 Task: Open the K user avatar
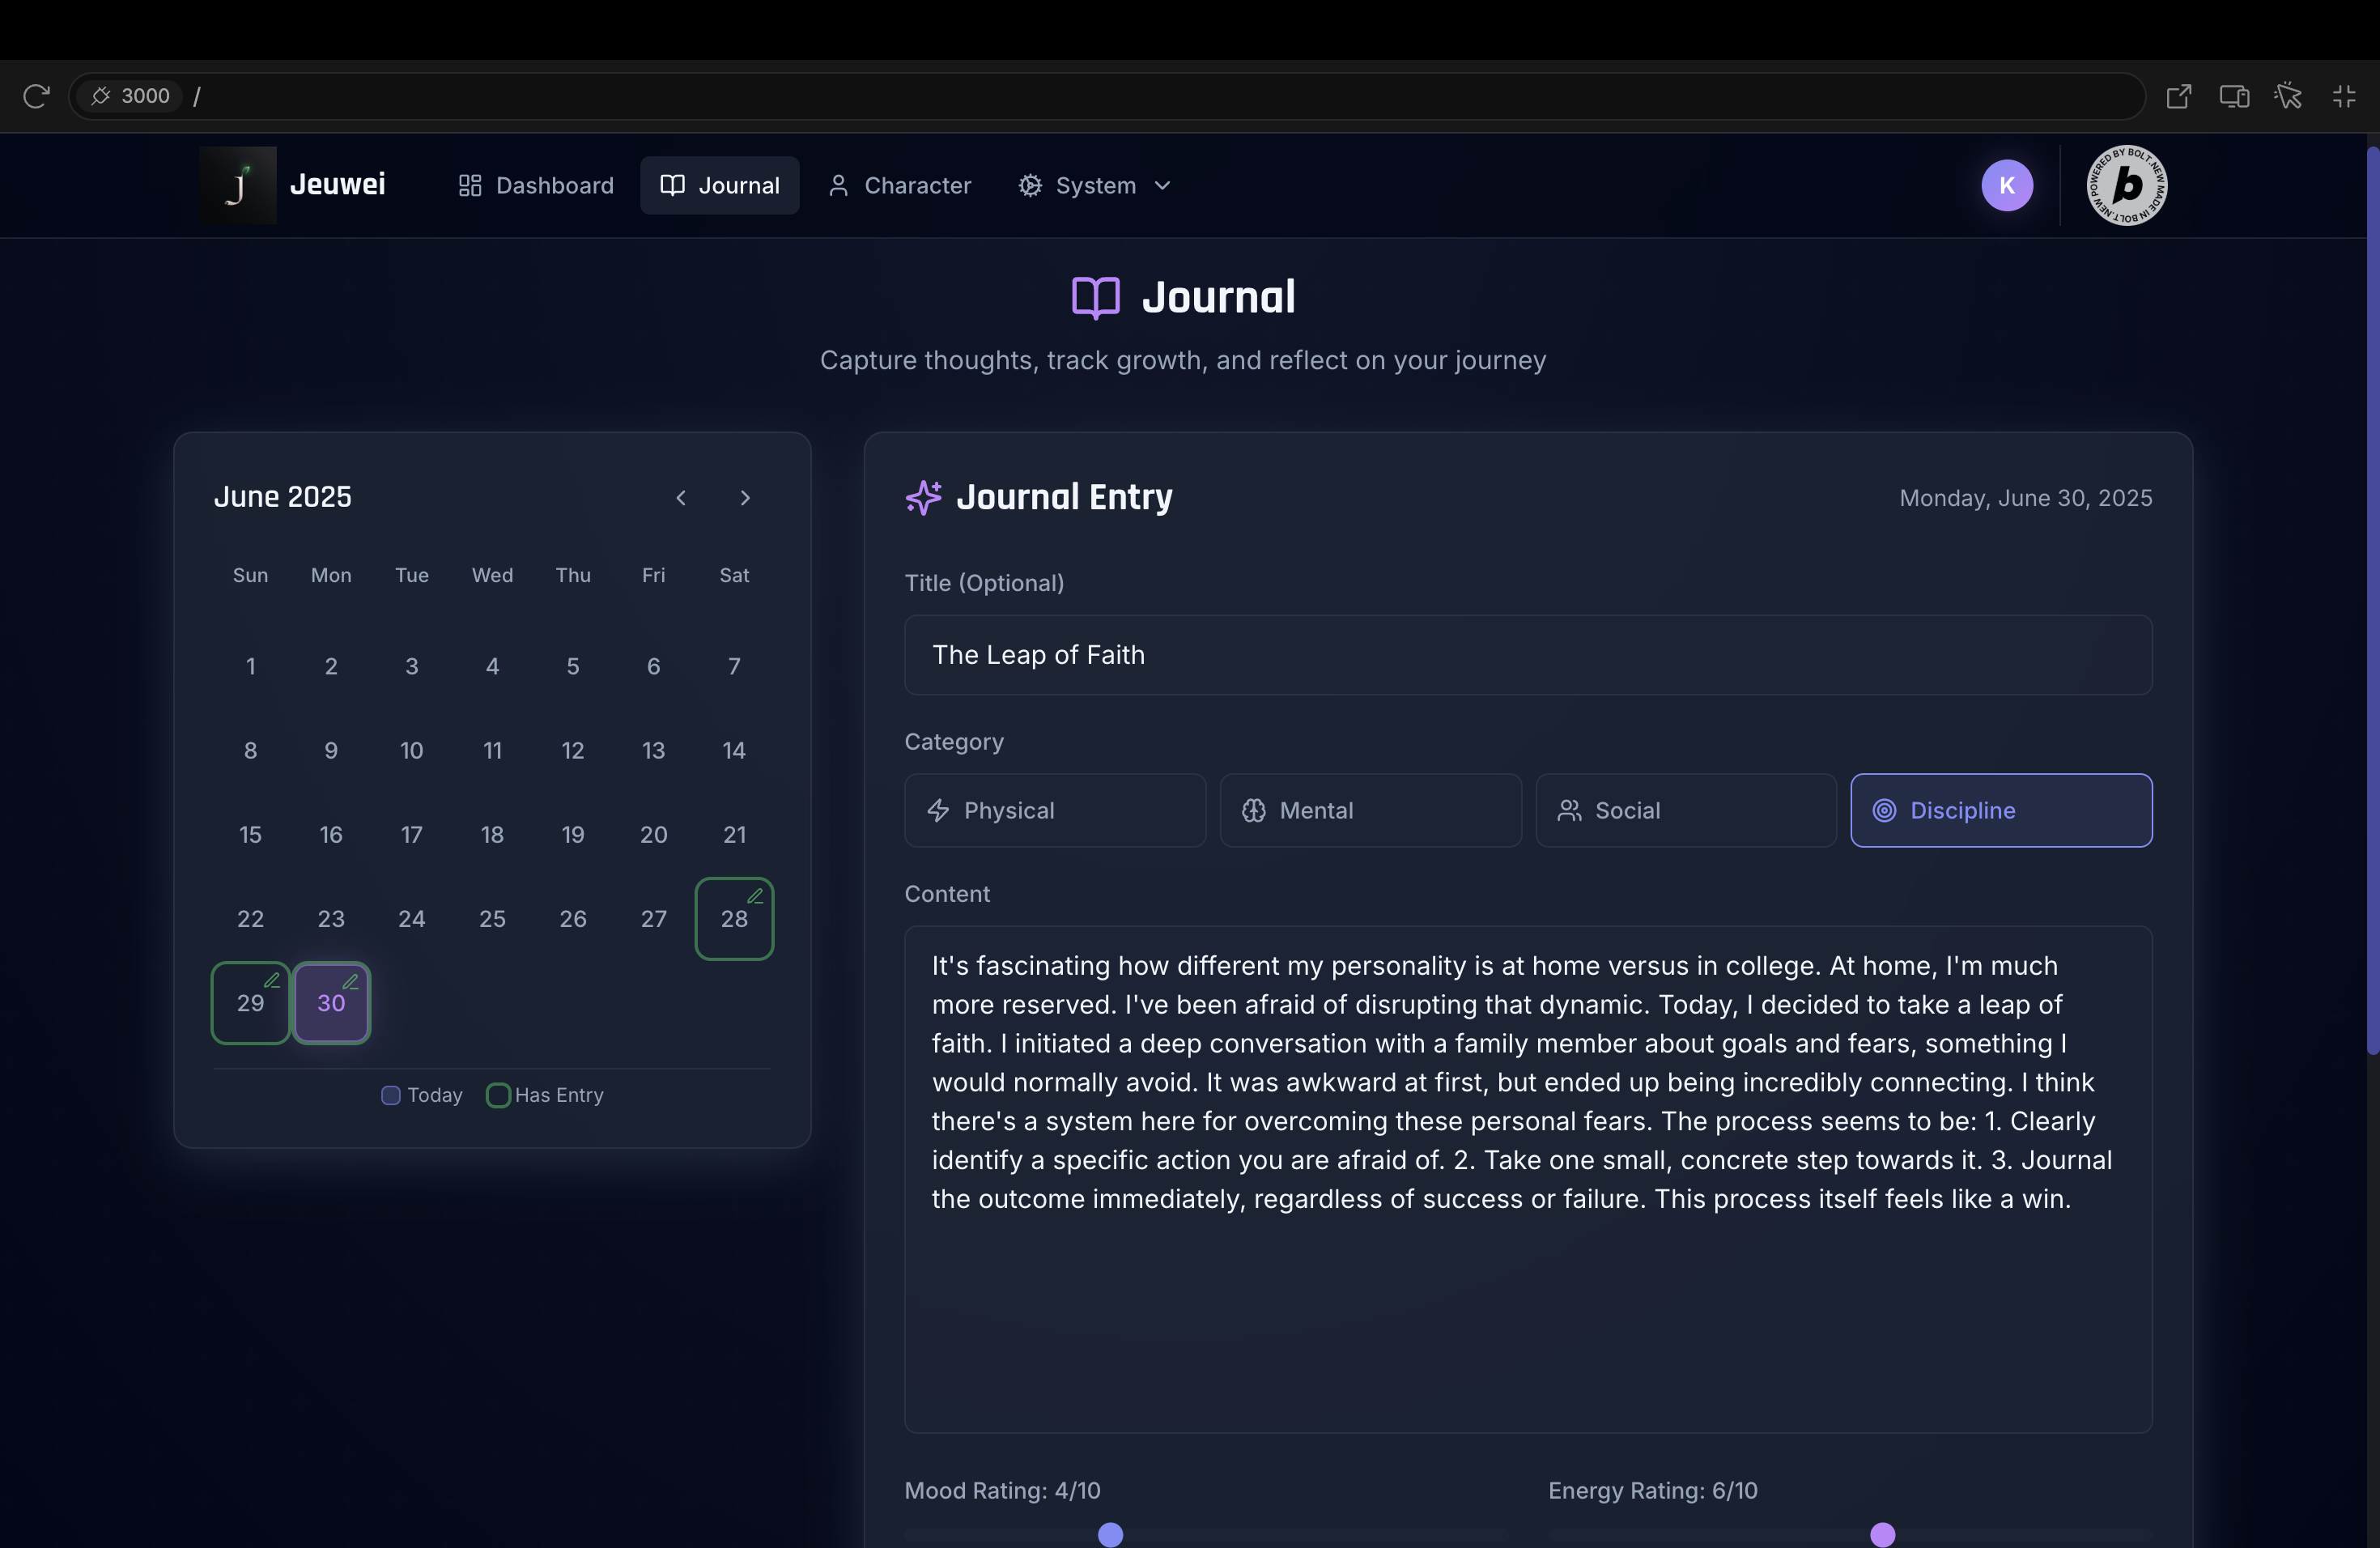click(2006, 185)
